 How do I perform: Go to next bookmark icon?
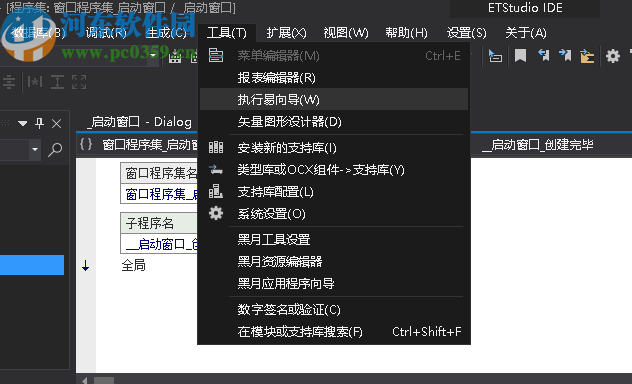pyautogui.click(x=565, y=56)
